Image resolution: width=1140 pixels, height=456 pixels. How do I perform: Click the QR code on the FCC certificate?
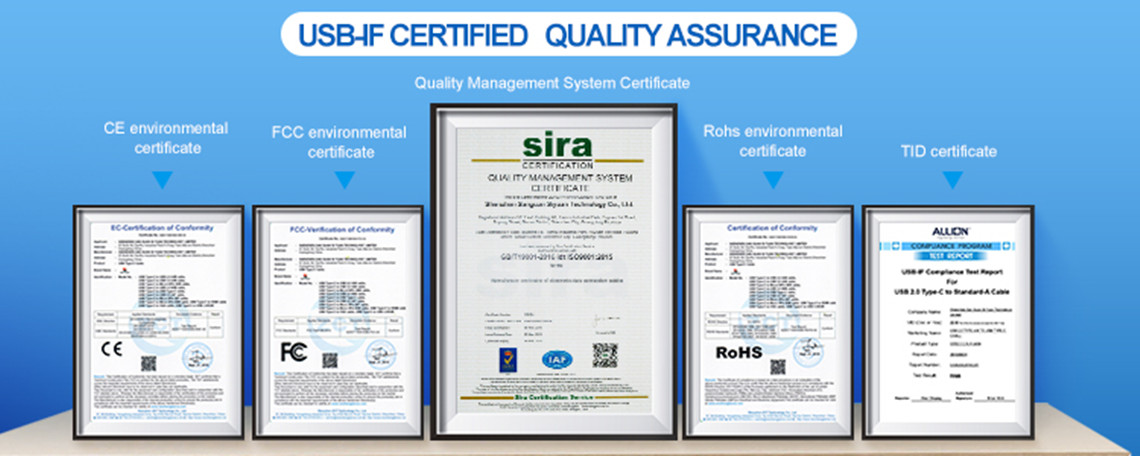330,361
